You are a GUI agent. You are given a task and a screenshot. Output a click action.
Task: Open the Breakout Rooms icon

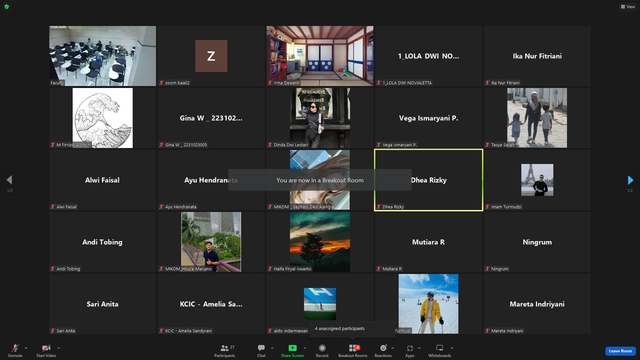tap(353, 348)
